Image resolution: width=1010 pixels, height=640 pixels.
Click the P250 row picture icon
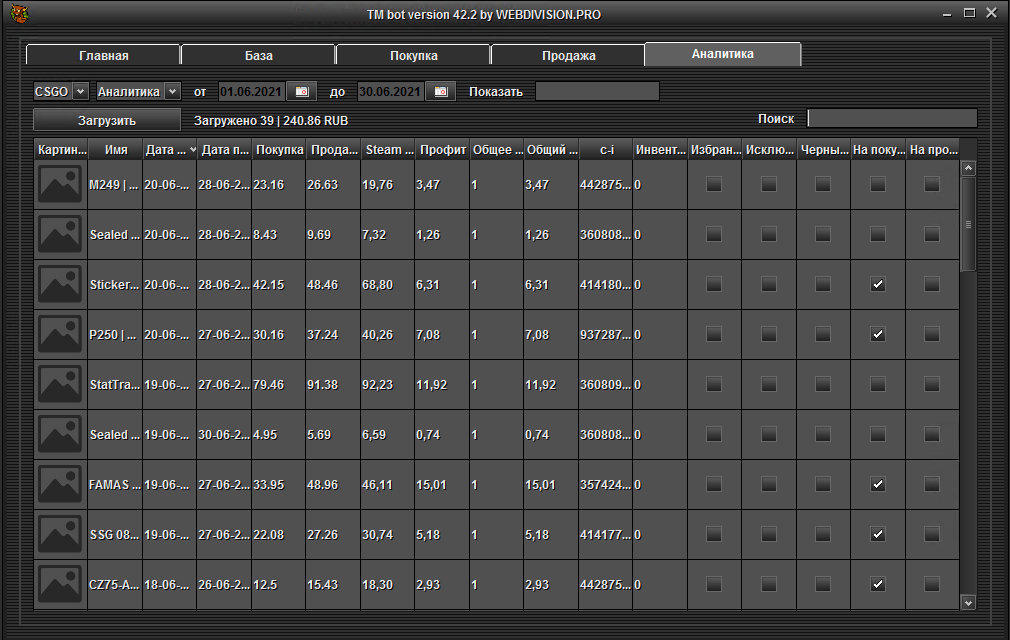coord(60,335)
